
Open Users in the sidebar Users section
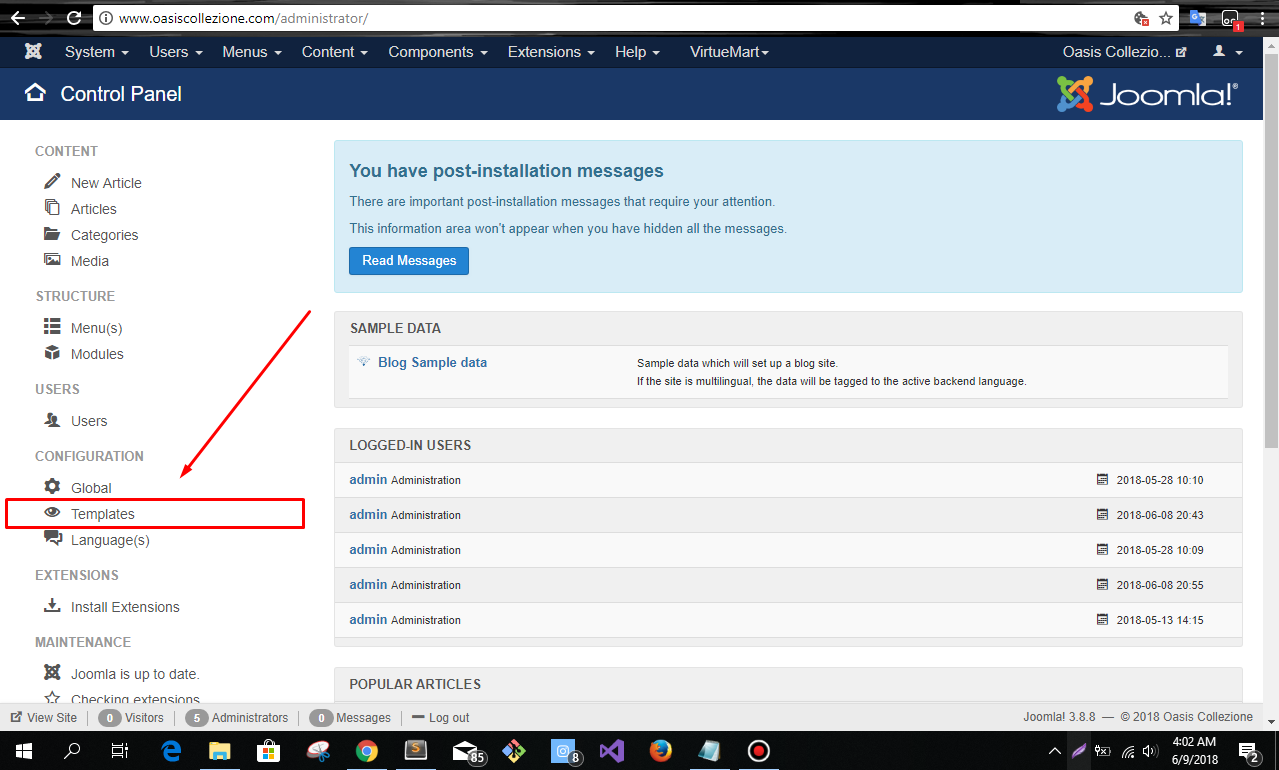point(89,421)
